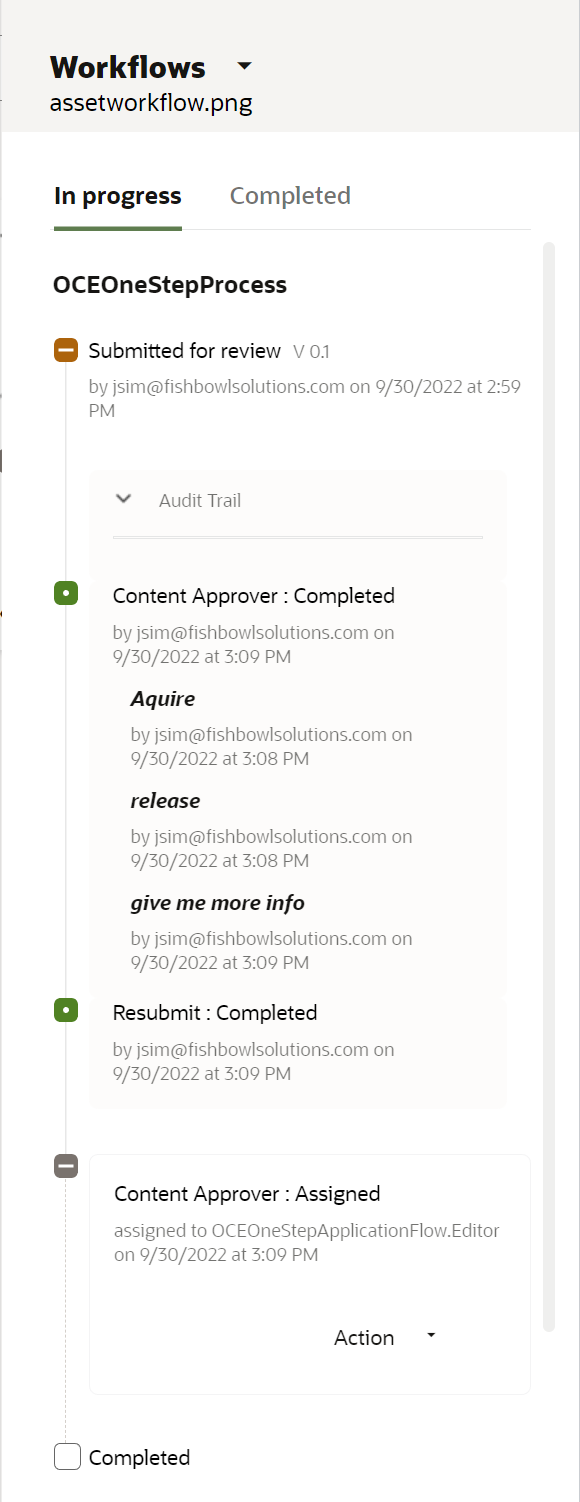Screen dimensions: 580x1502
Task: Click the vertical scrollbar of workflow panel
Action: point(548,787)
